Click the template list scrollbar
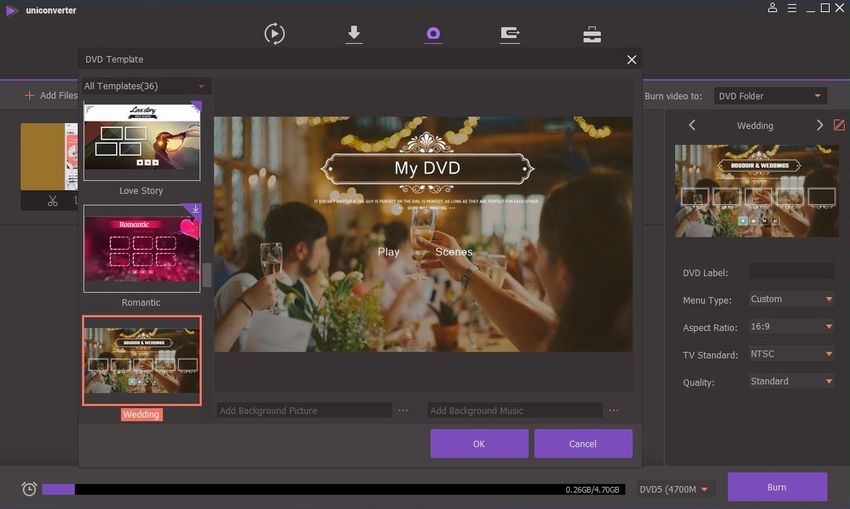The image size is (850, 509). tap(207, 276)
